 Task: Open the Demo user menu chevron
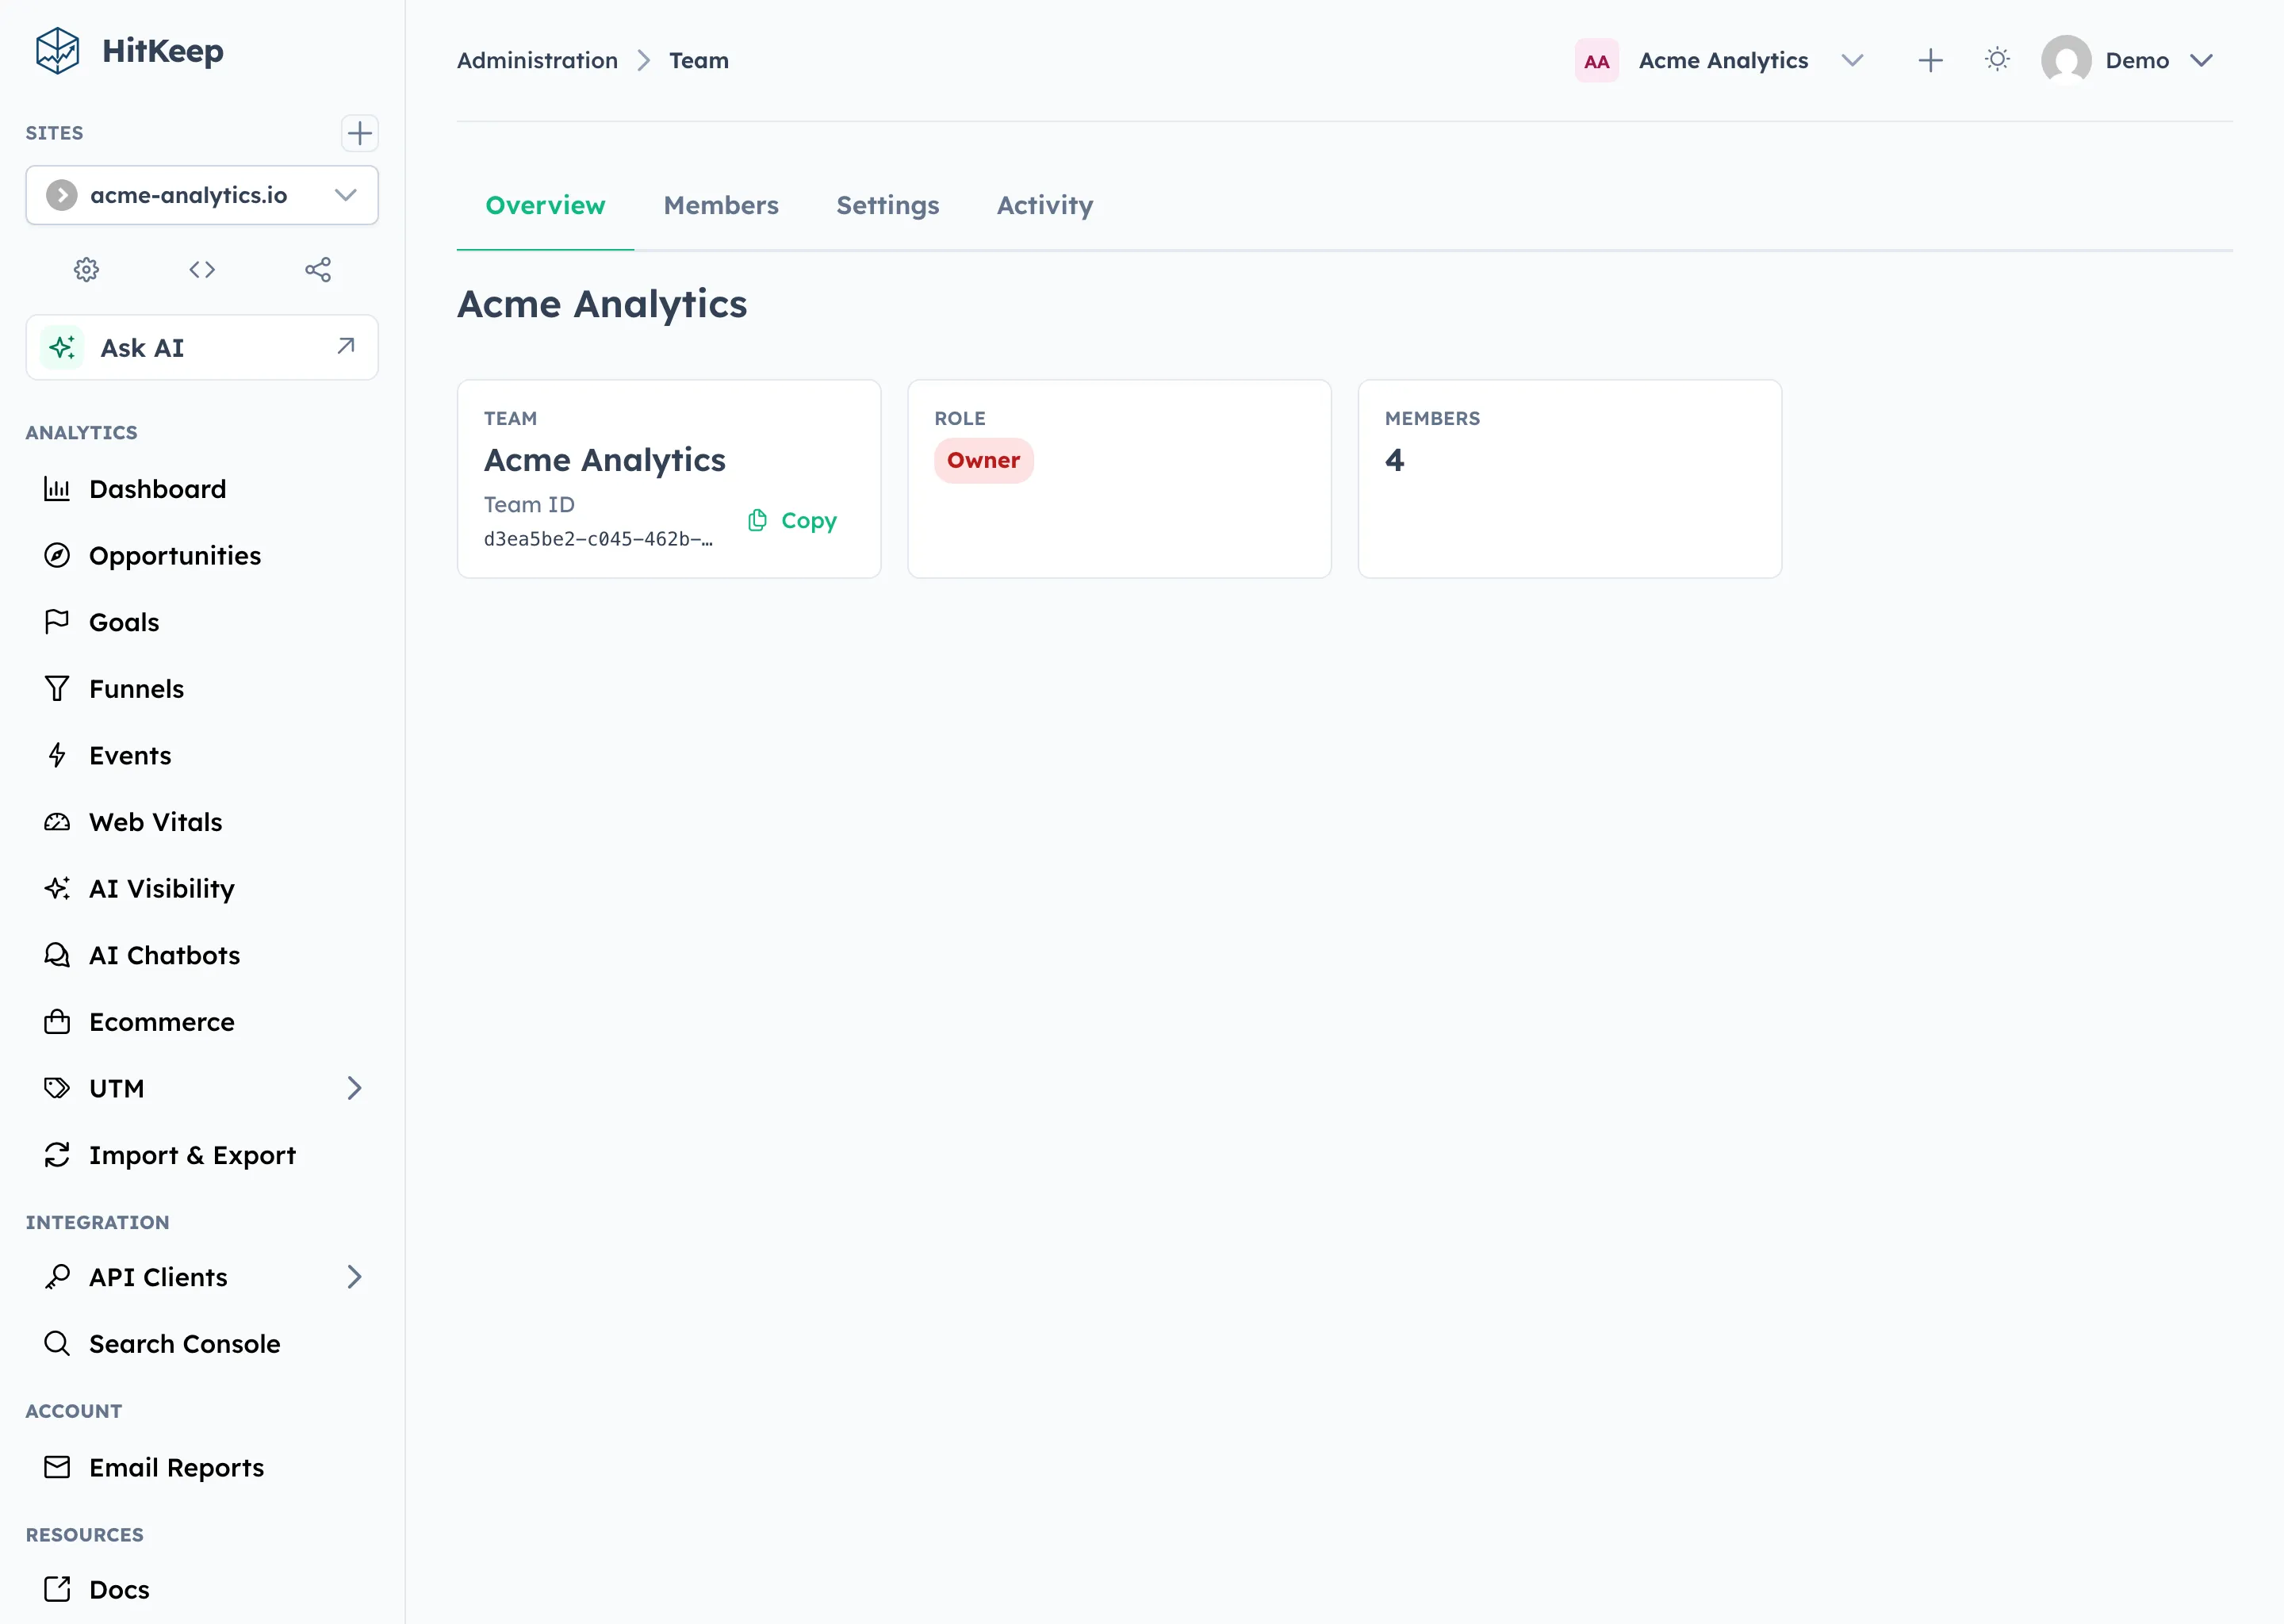click(2201, 60)
